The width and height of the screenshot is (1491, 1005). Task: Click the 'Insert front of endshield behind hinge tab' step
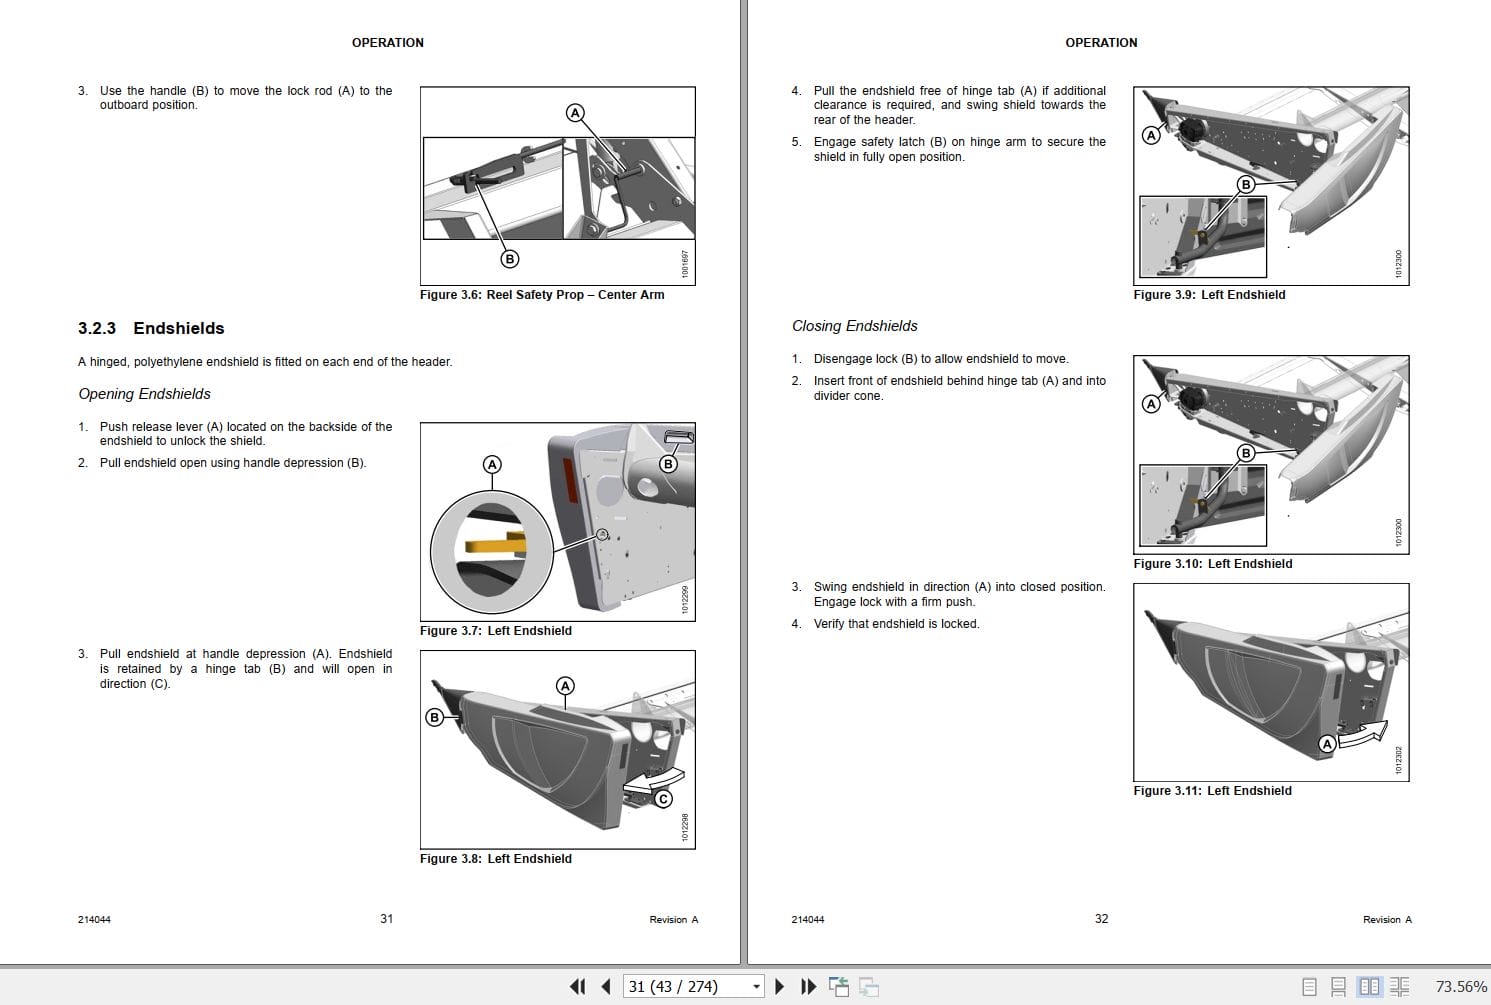(959, 388)
